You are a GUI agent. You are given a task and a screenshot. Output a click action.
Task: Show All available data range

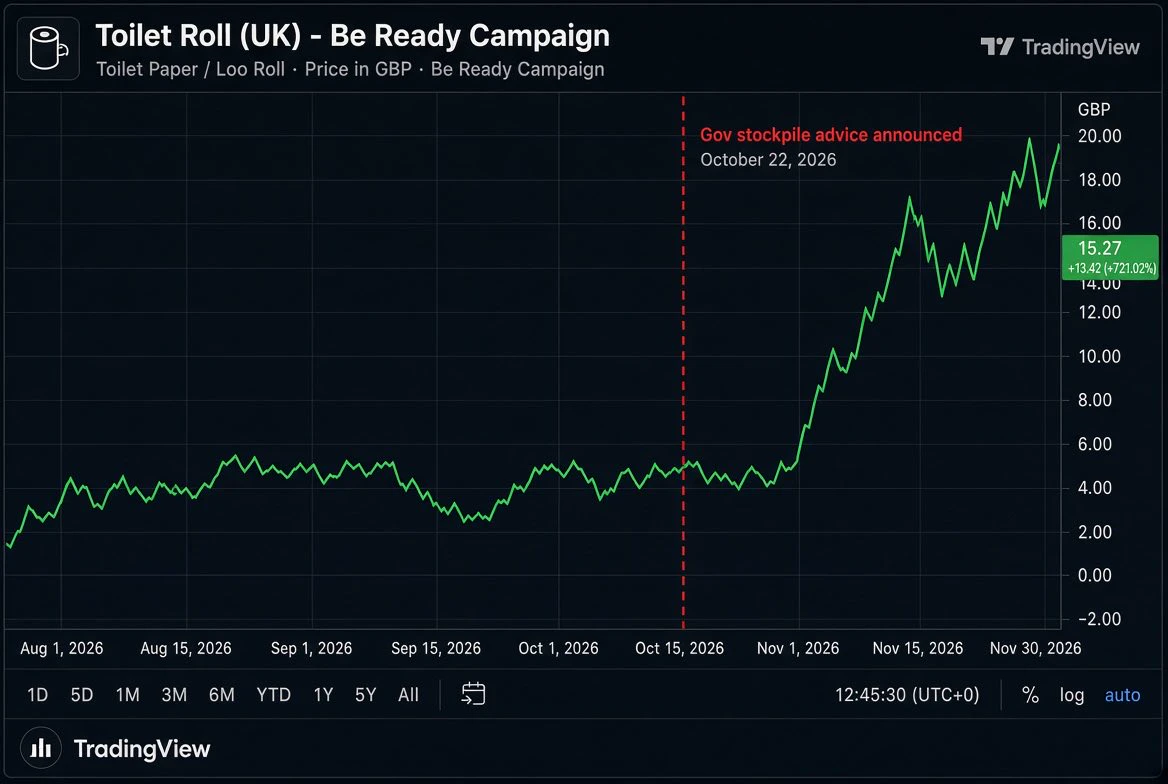(408, 695)
